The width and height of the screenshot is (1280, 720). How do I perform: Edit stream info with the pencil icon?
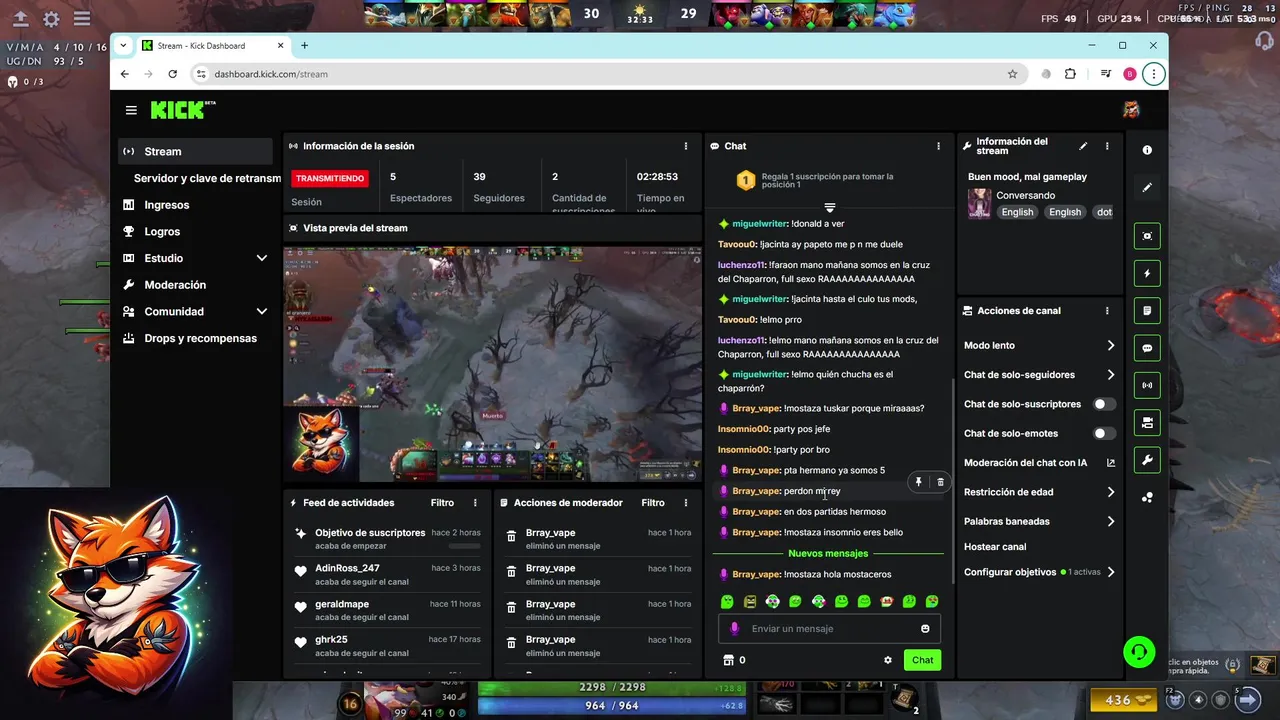click(x=1083, y=146)
